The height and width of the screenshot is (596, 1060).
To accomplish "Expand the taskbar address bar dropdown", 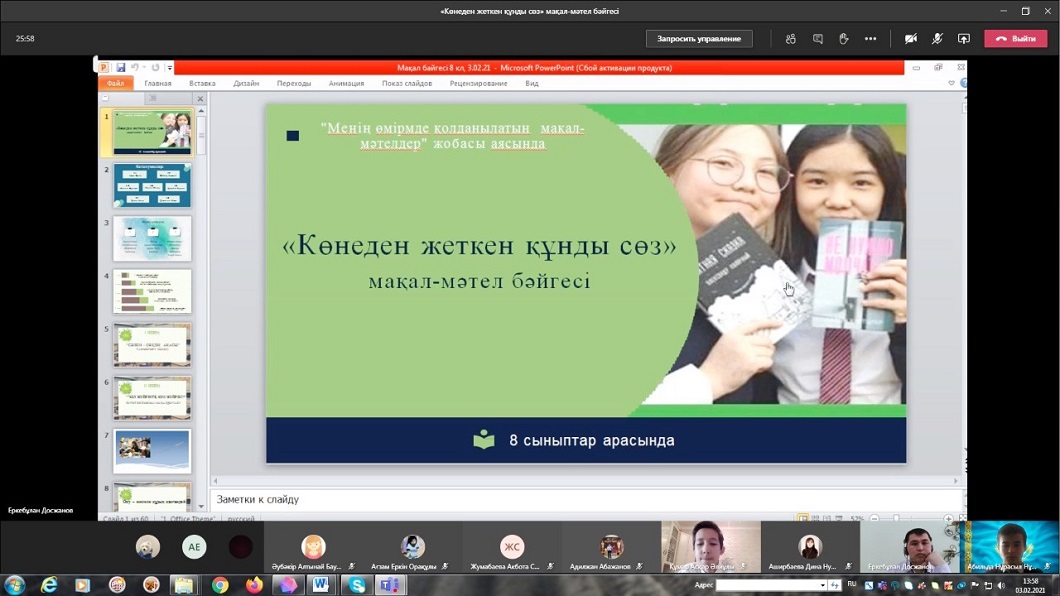I will pyautogui.click(x=822, y=585).
